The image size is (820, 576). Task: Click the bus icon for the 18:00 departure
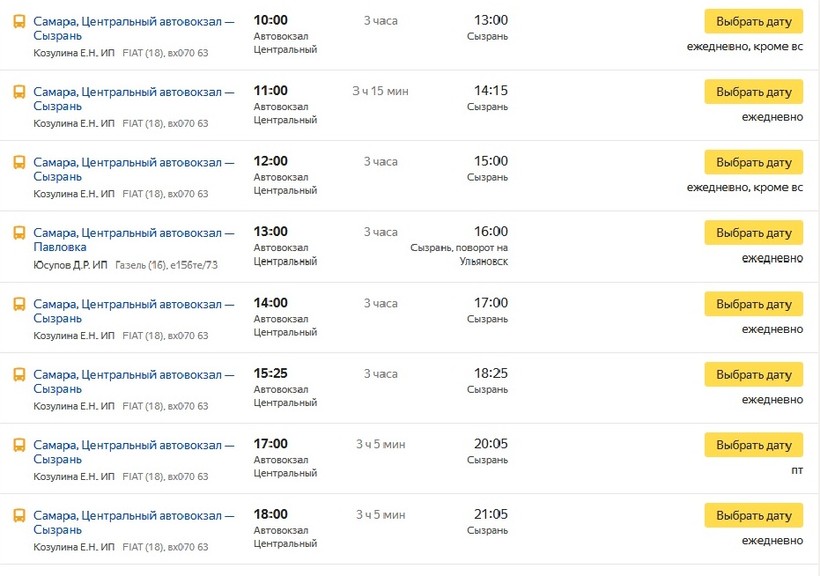tap(19, 516)
